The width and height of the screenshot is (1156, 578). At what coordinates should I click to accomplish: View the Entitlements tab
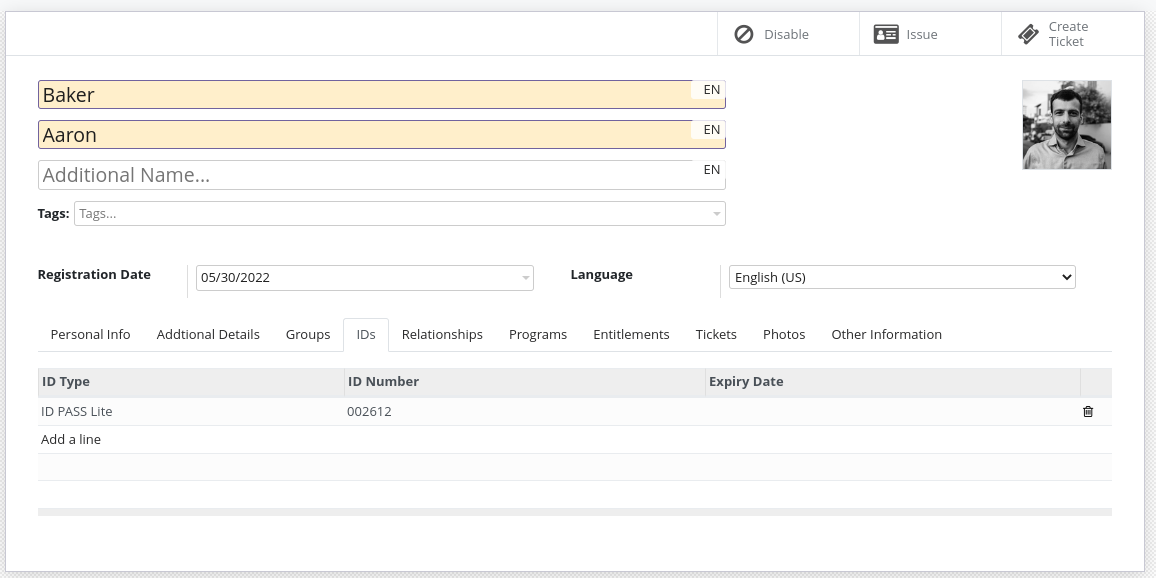[631, 334]
